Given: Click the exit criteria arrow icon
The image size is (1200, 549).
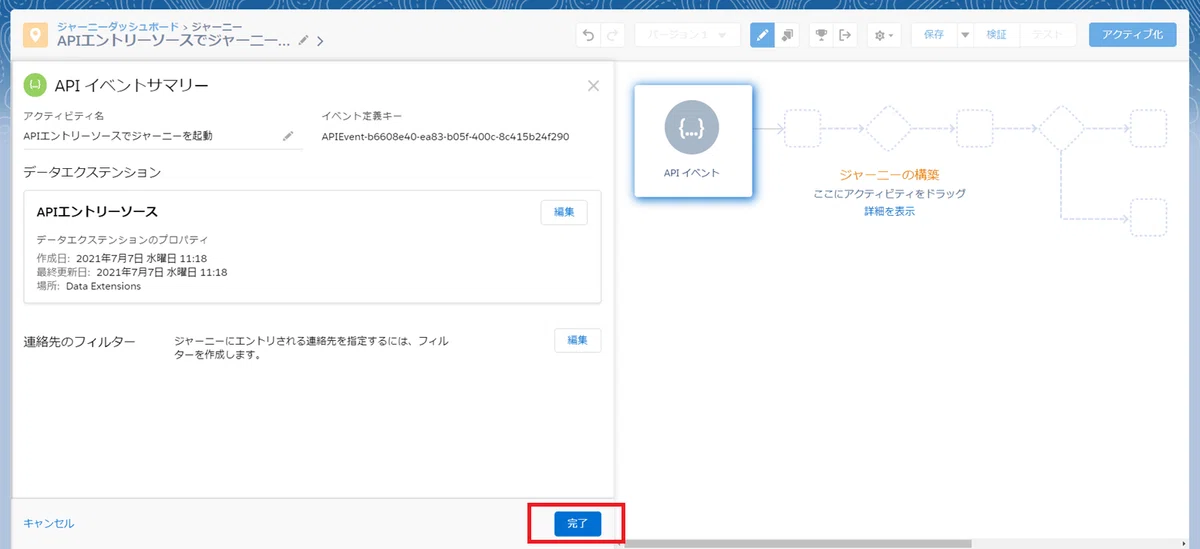Looking at the screenshot, I should coord(845,35).
